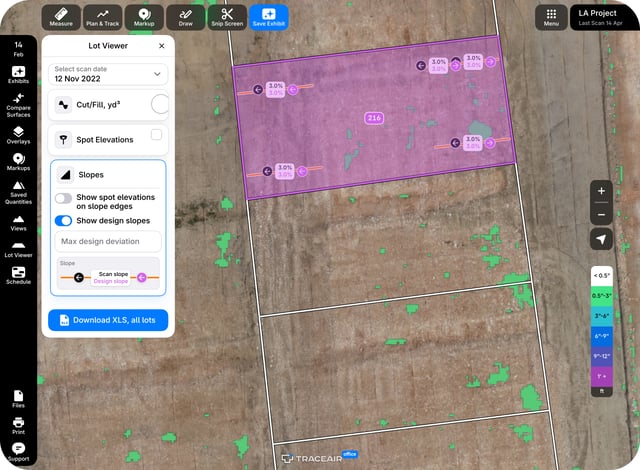
Task: Activate the Draw tool
Action: pos(185,18)
